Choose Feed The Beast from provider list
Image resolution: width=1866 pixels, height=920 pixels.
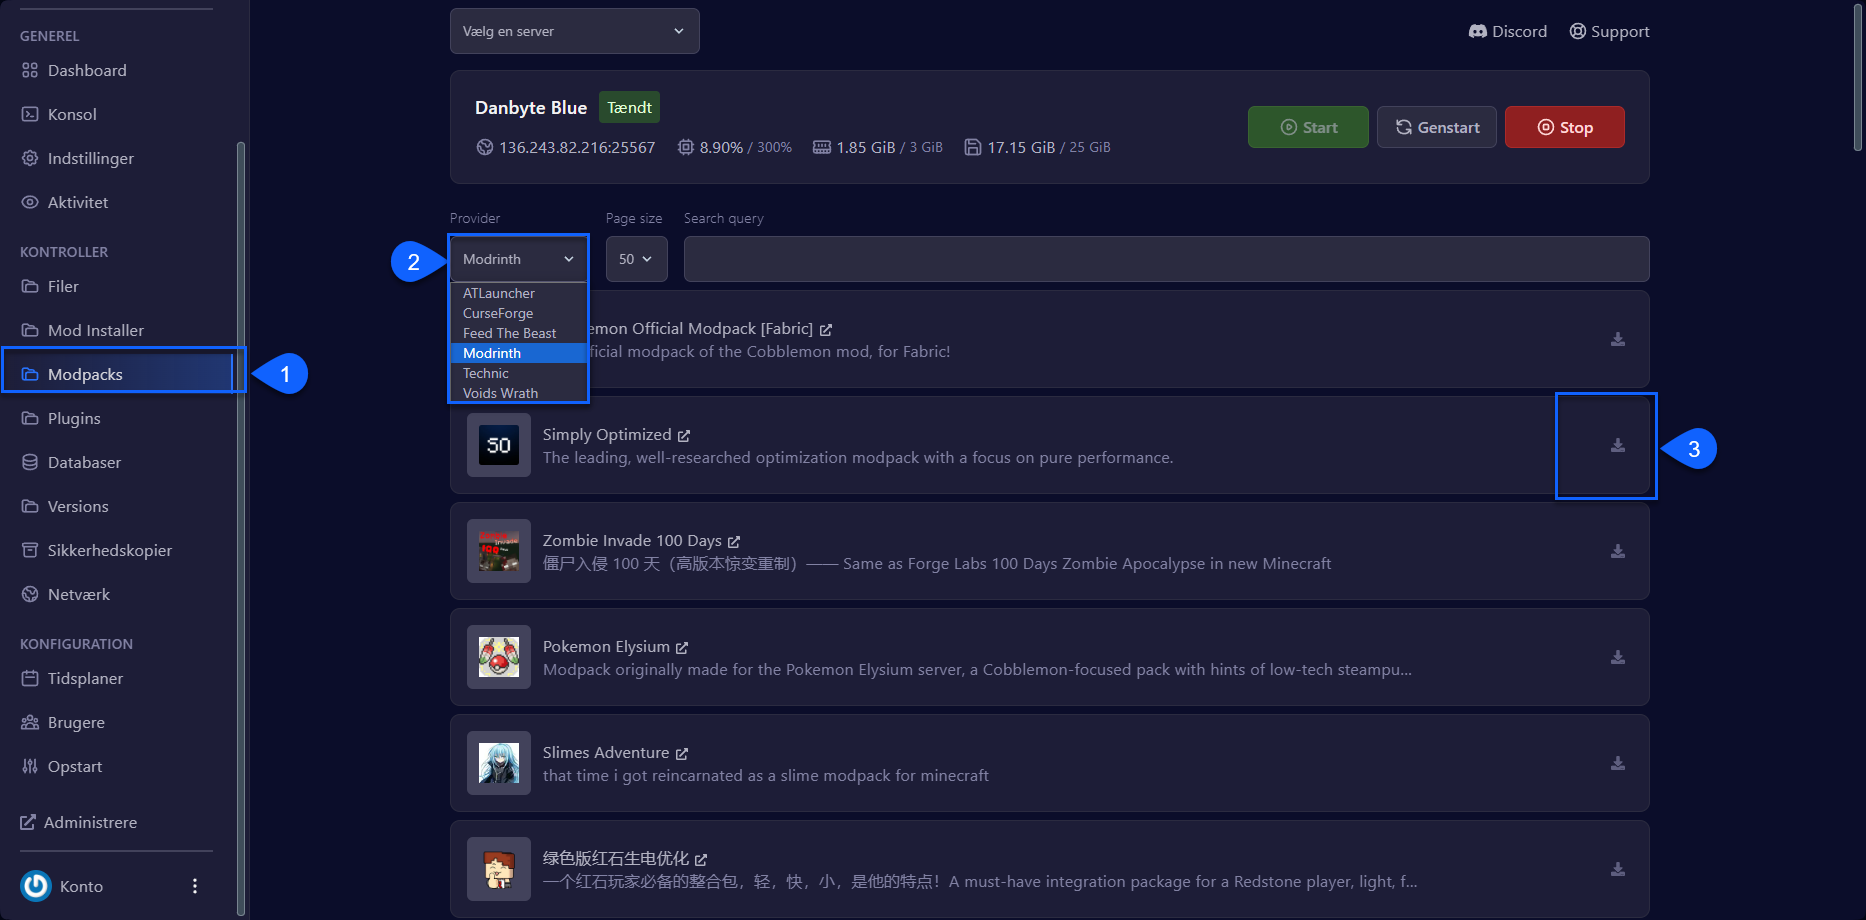(x=519, y=333)
